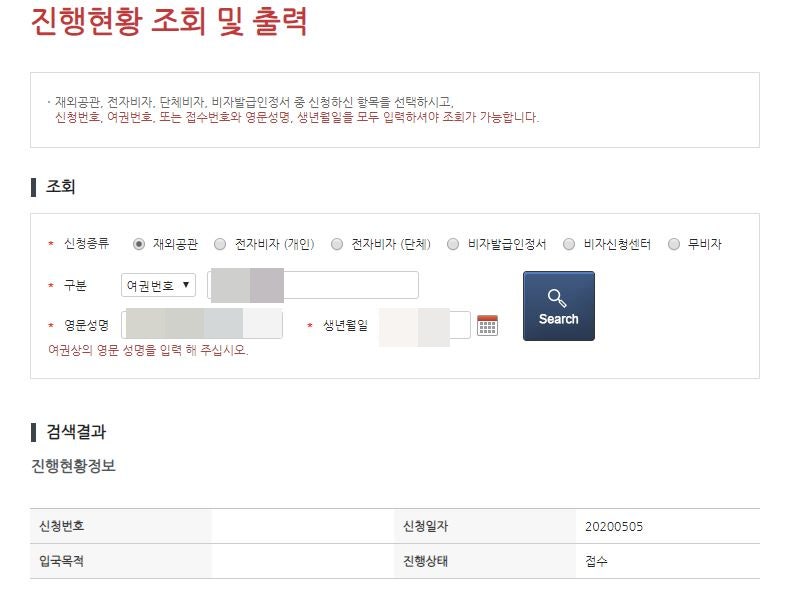Screen dimensions: 789x606
Task: Select the 전자비자 (개인) radio option
Action: [220, 244]
